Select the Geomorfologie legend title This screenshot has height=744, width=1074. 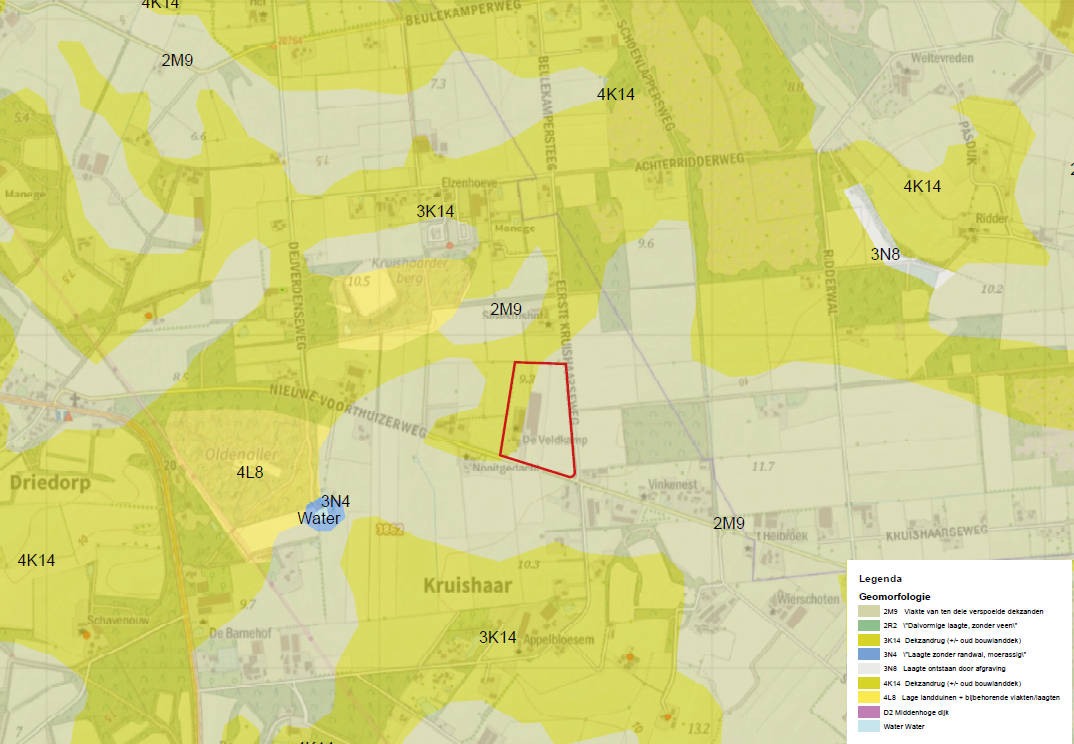tap(894, 596)
